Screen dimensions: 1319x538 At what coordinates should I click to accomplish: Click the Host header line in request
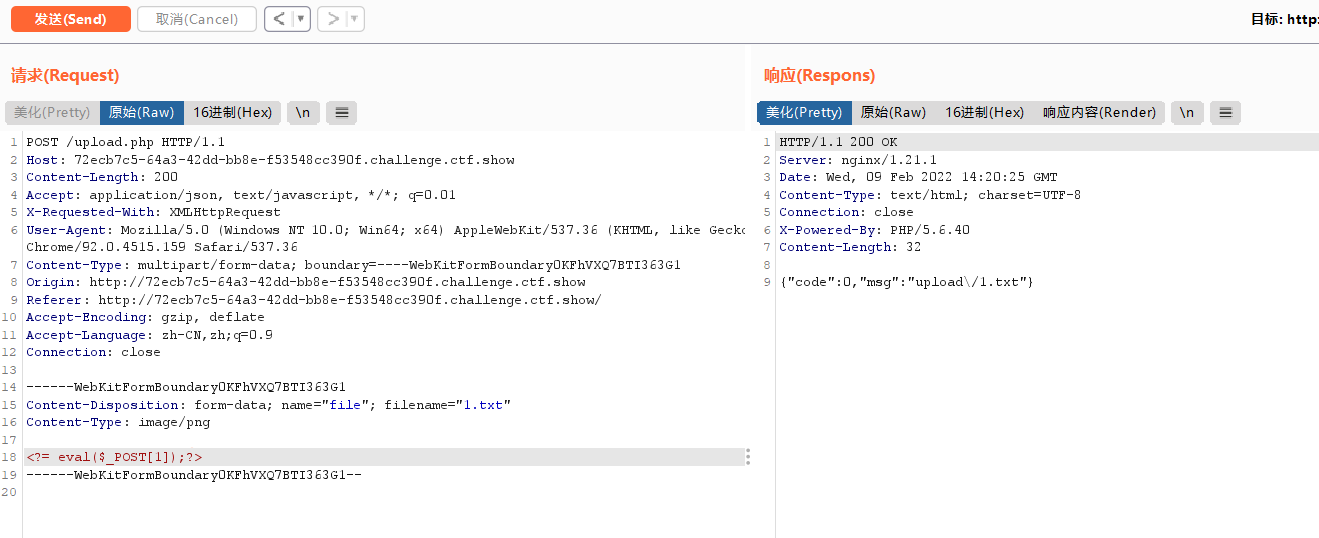pos(270,160)
